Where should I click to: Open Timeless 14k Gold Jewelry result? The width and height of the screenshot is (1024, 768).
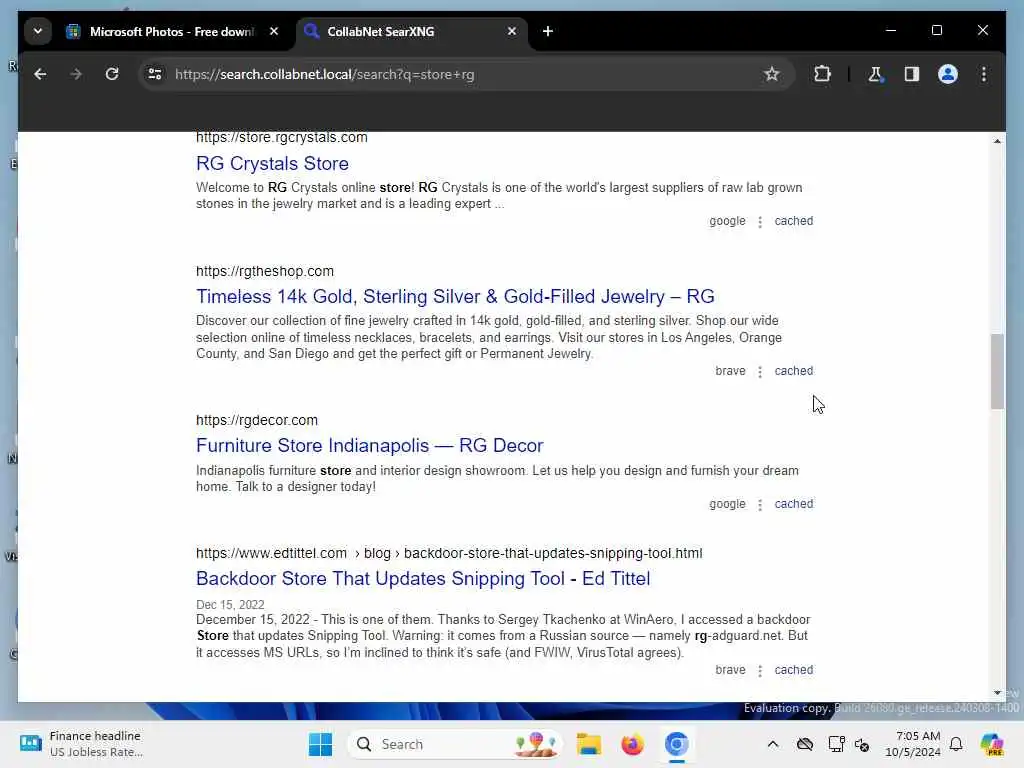(x=455, y=296)
